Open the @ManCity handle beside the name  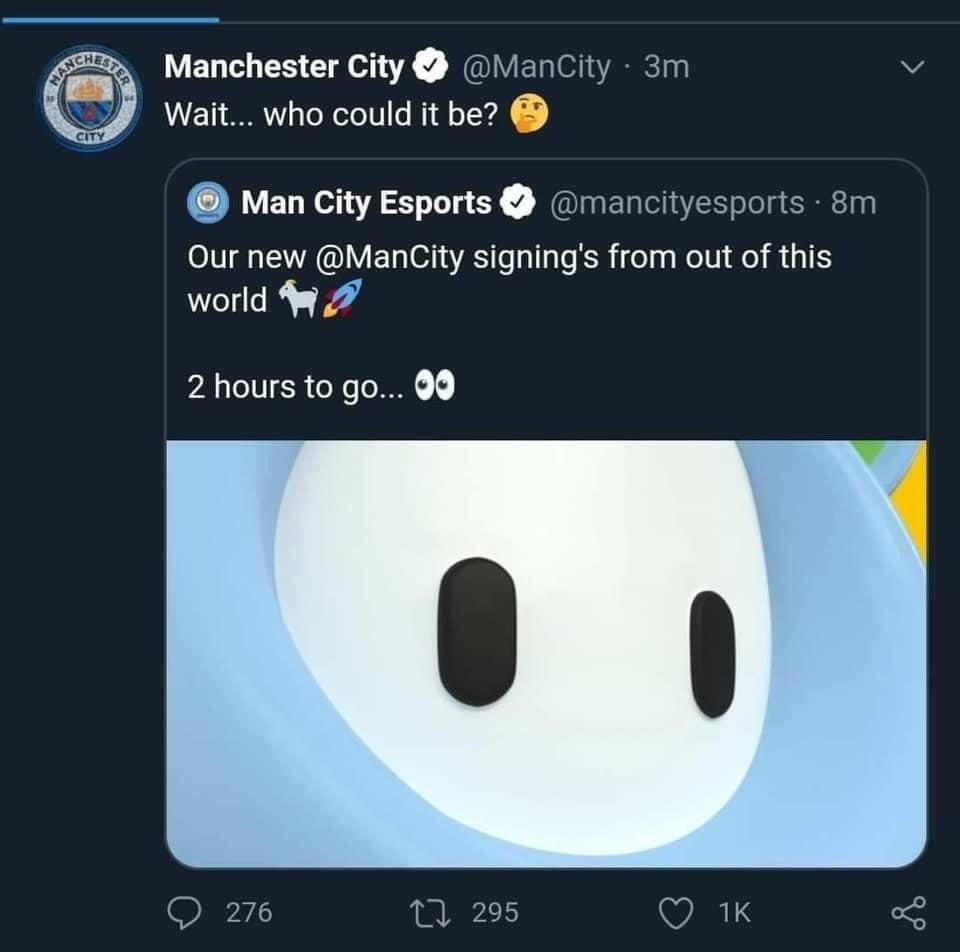(538, 68)
